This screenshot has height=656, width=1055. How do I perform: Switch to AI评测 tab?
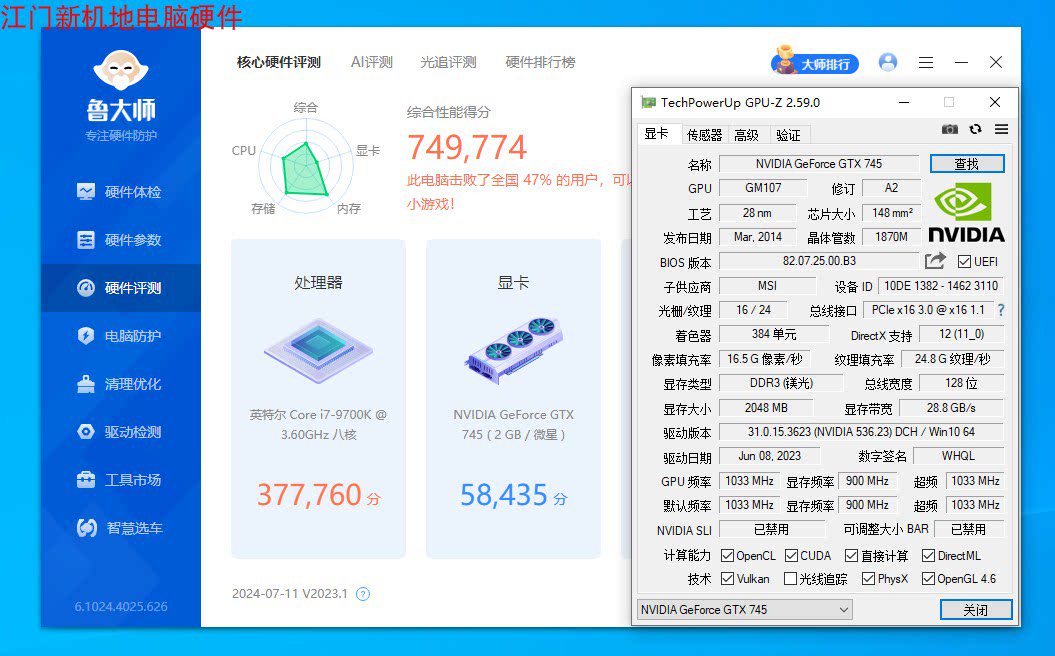(x=371, y=63)
